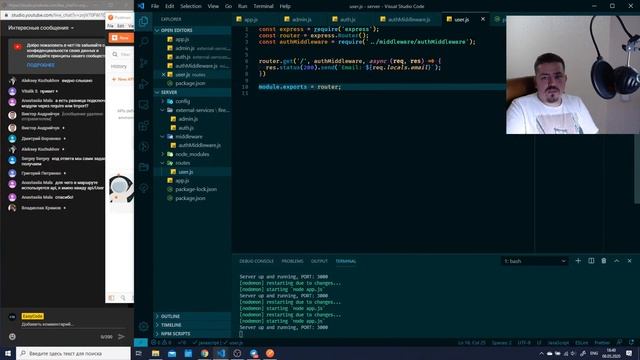Close the user.js editor tab
The height and width of the screenshot is (360, 640).
point(483,19)
